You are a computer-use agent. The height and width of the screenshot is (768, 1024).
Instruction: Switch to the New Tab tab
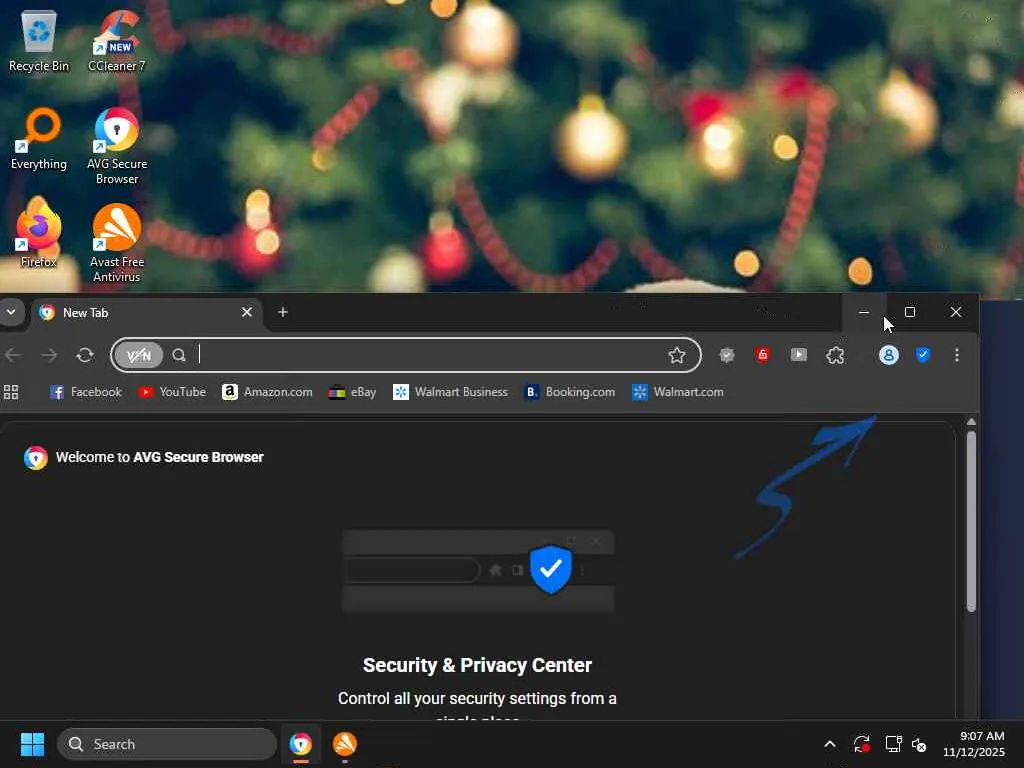147,313
